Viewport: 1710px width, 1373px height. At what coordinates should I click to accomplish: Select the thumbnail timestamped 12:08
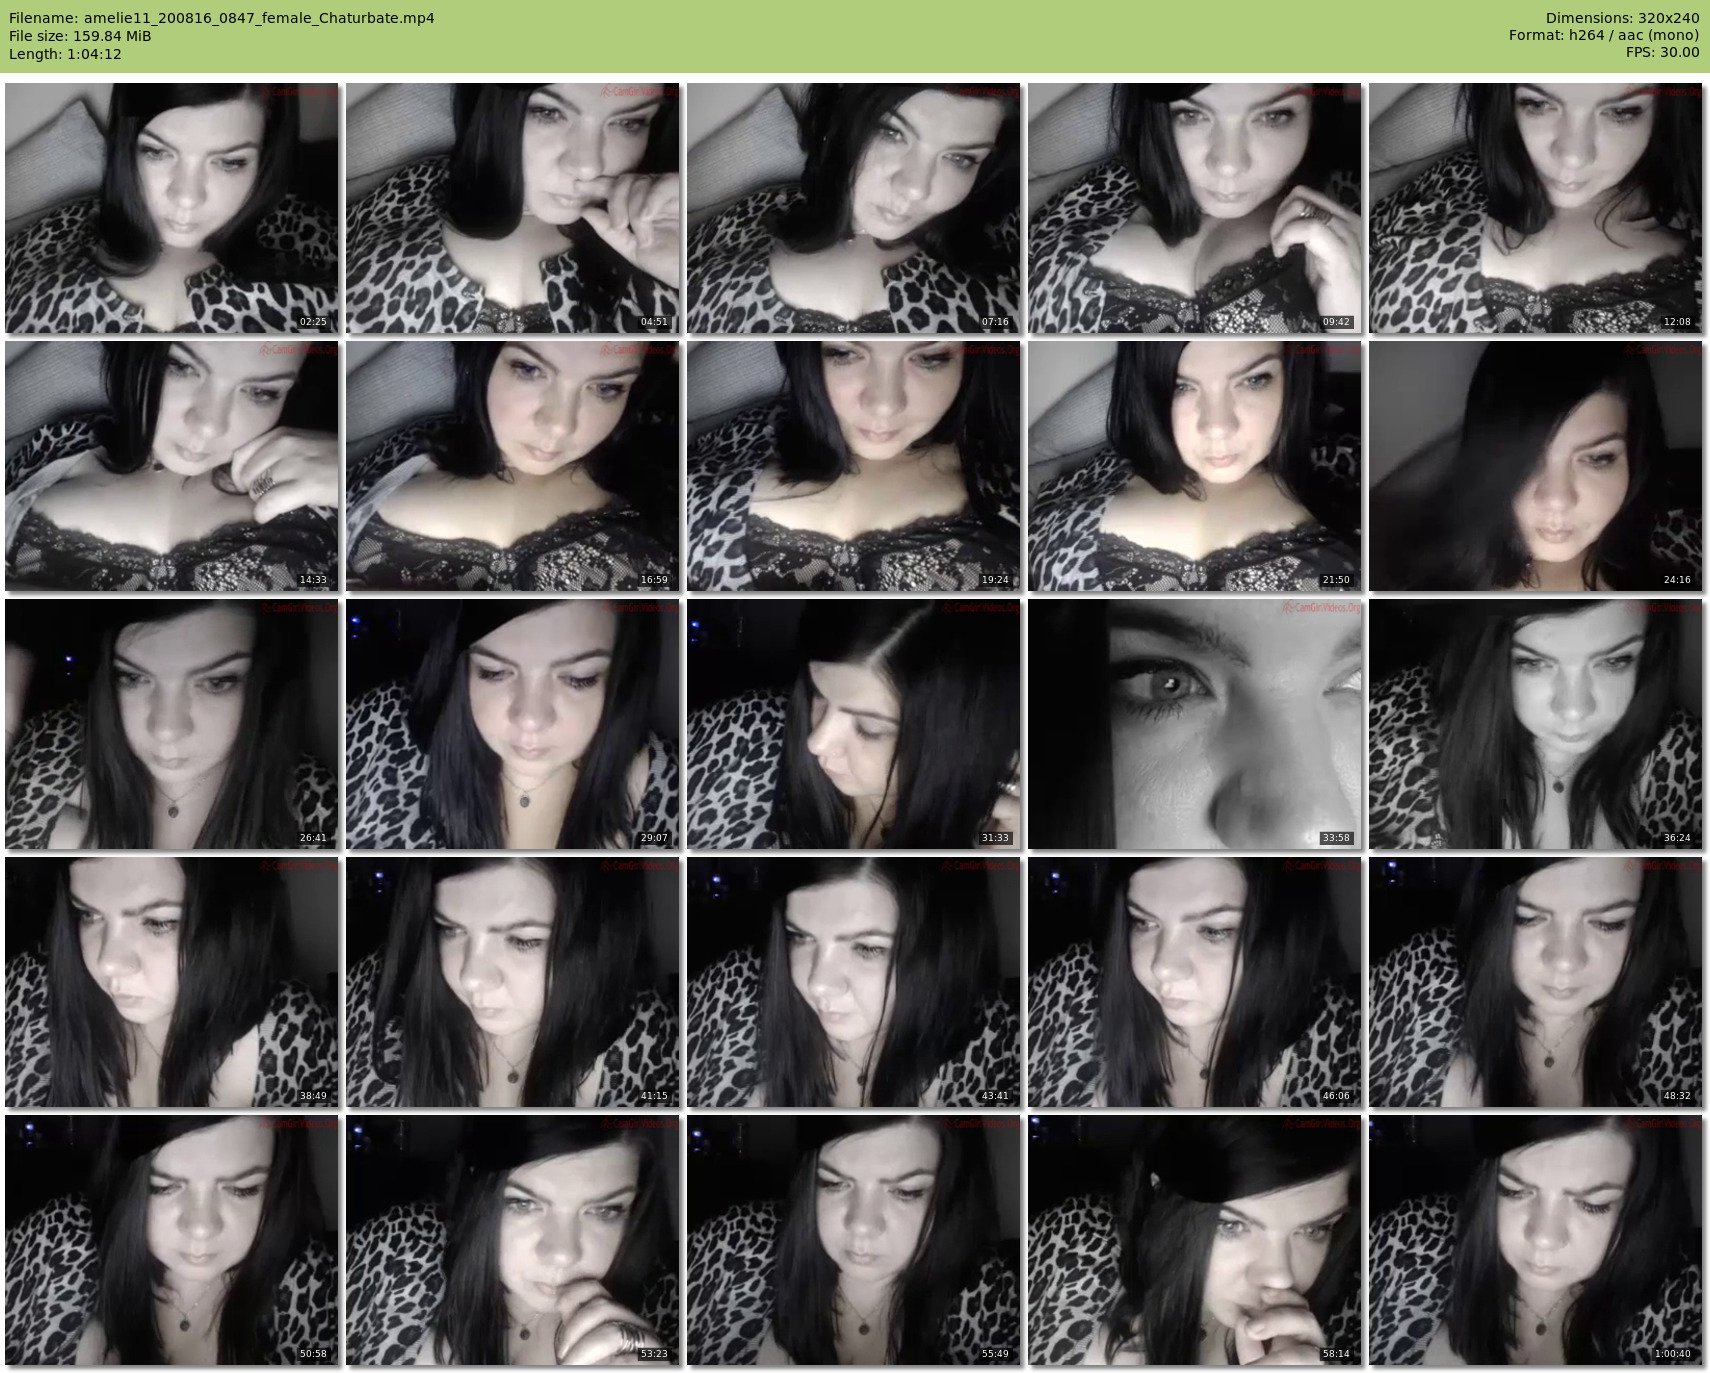[x=1535, y=208]
